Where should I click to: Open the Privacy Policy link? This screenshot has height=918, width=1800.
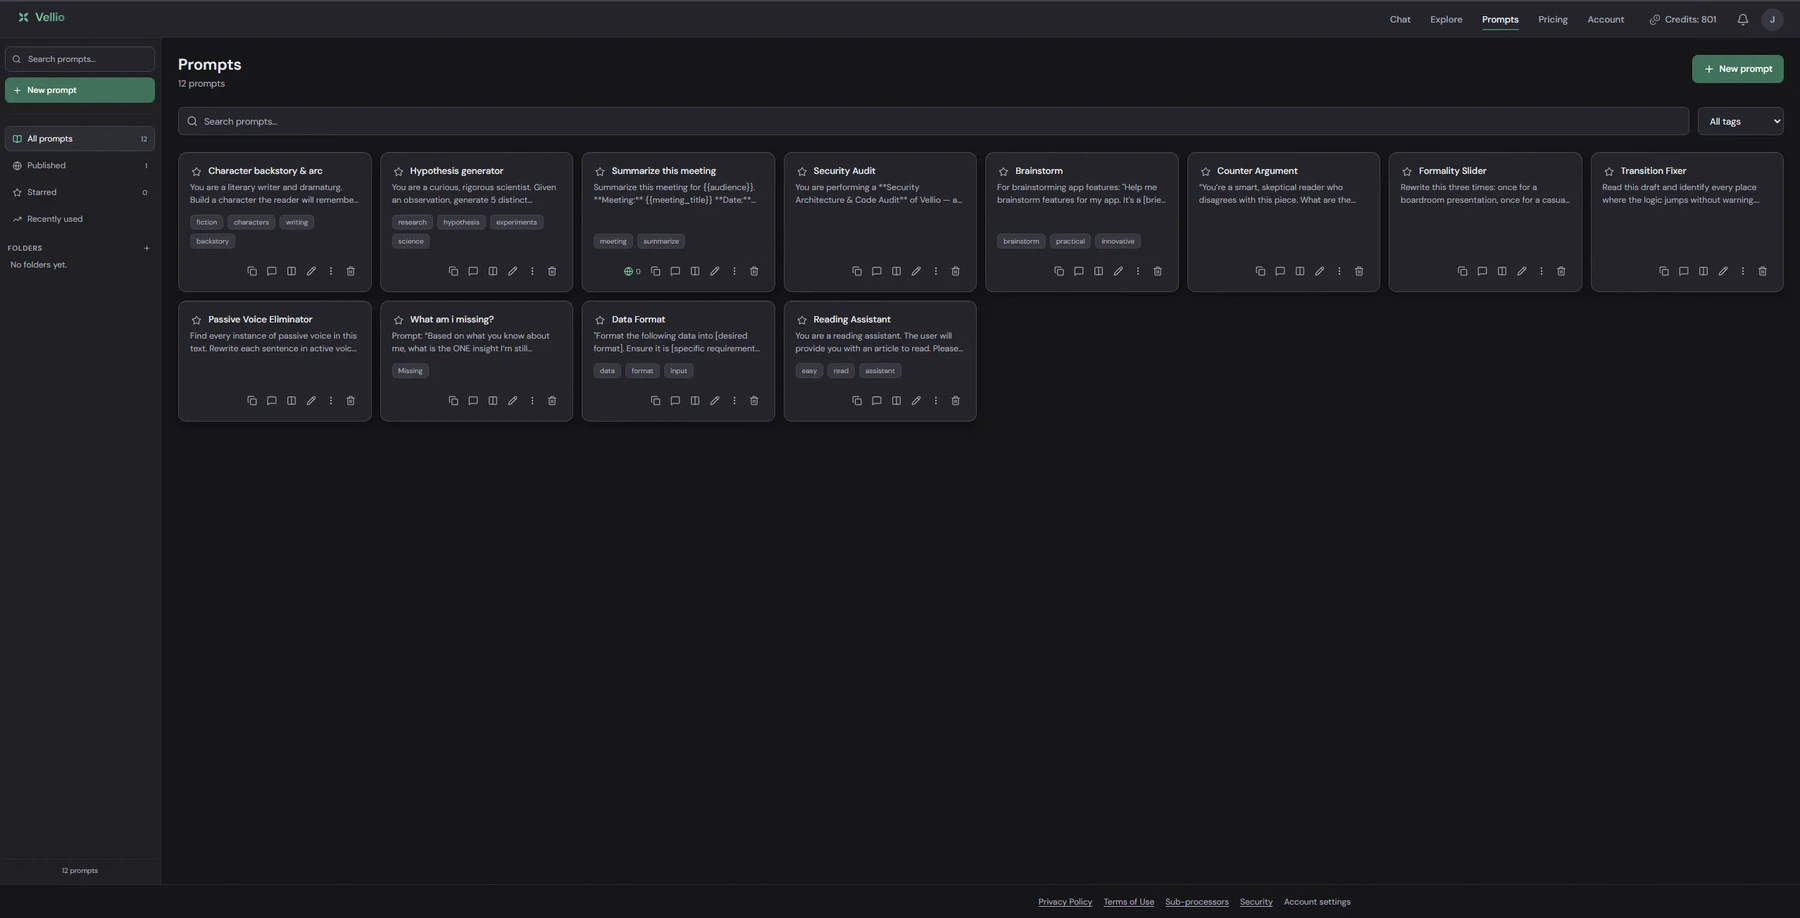1065,902
